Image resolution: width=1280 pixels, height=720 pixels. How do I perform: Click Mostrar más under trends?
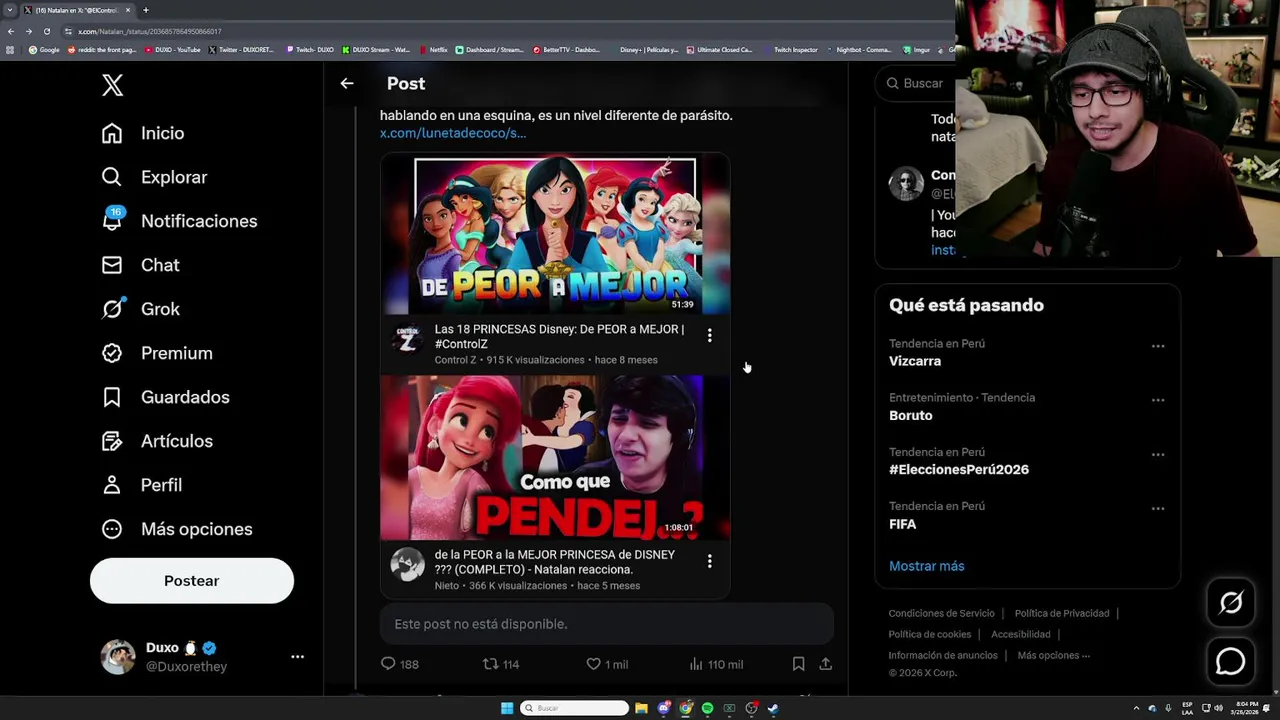(927, 566)
